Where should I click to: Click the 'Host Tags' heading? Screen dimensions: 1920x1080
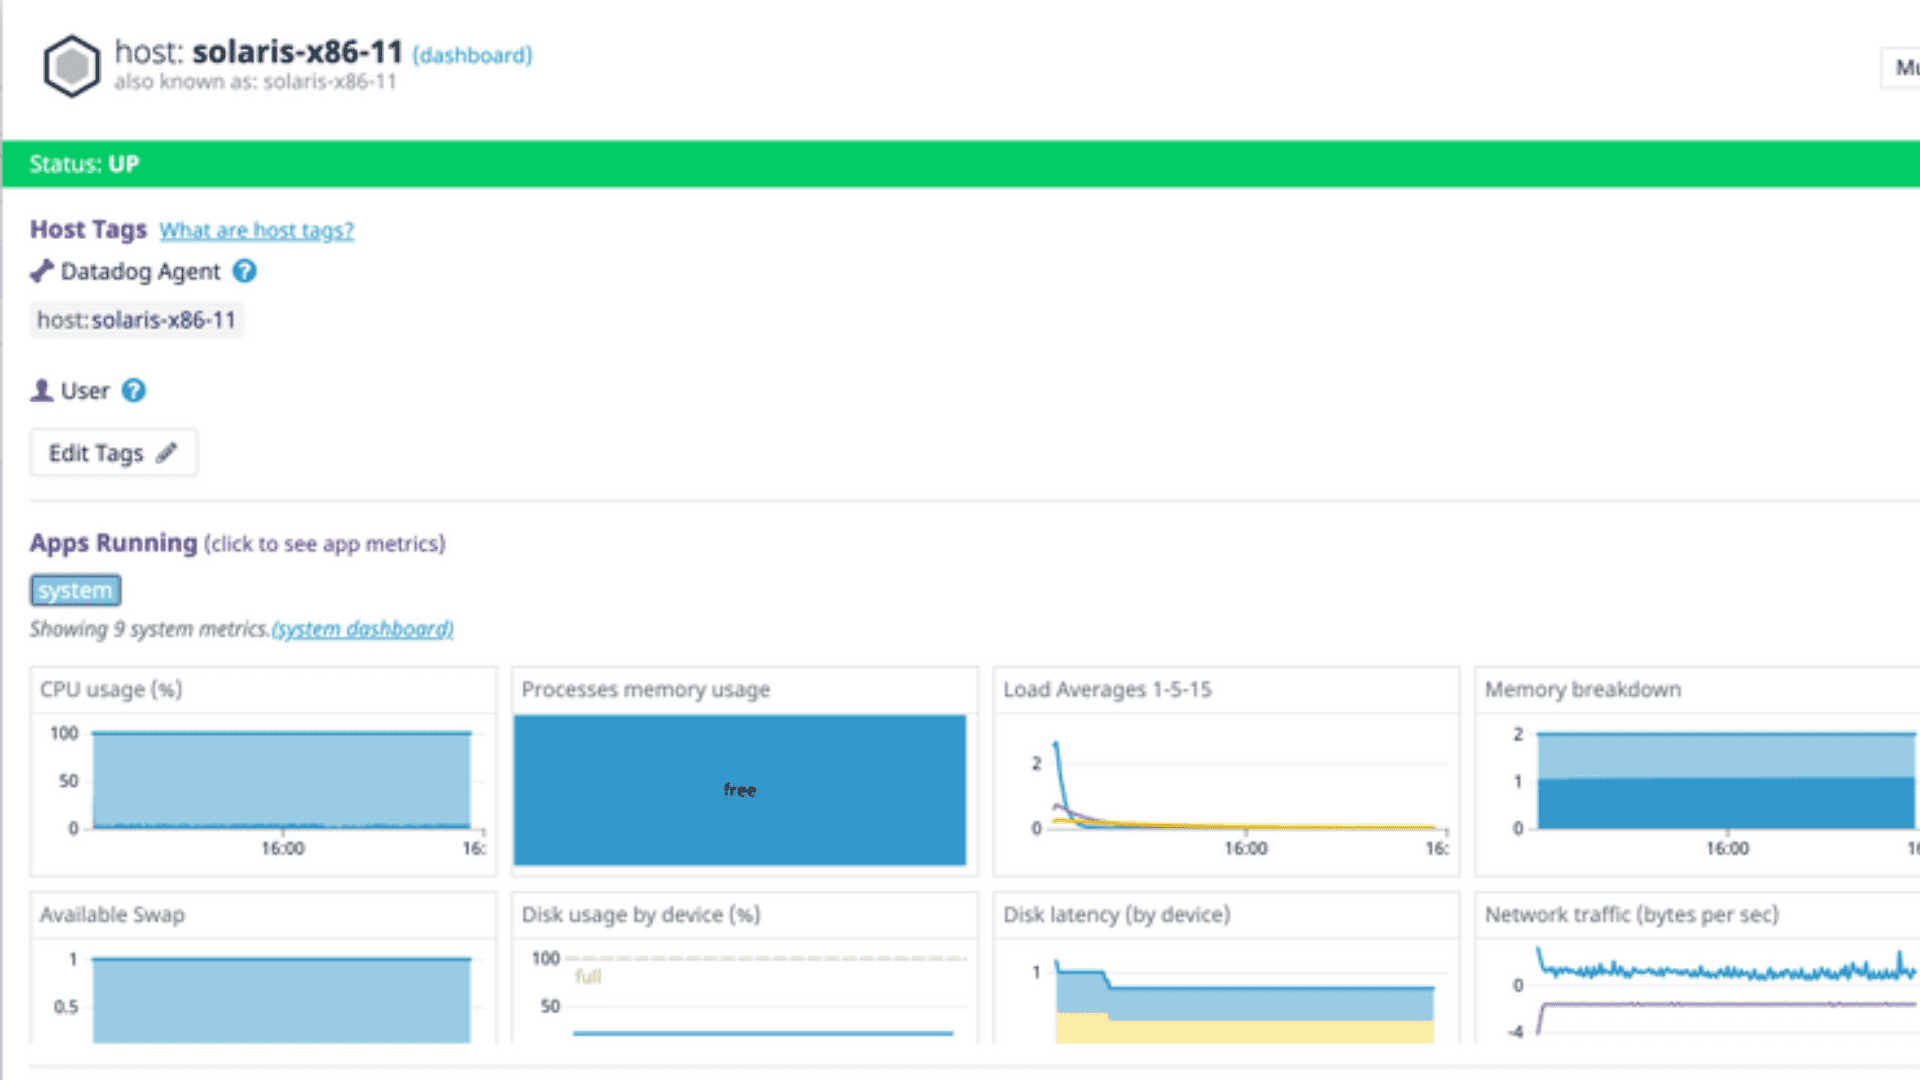(x=88, y=229)
